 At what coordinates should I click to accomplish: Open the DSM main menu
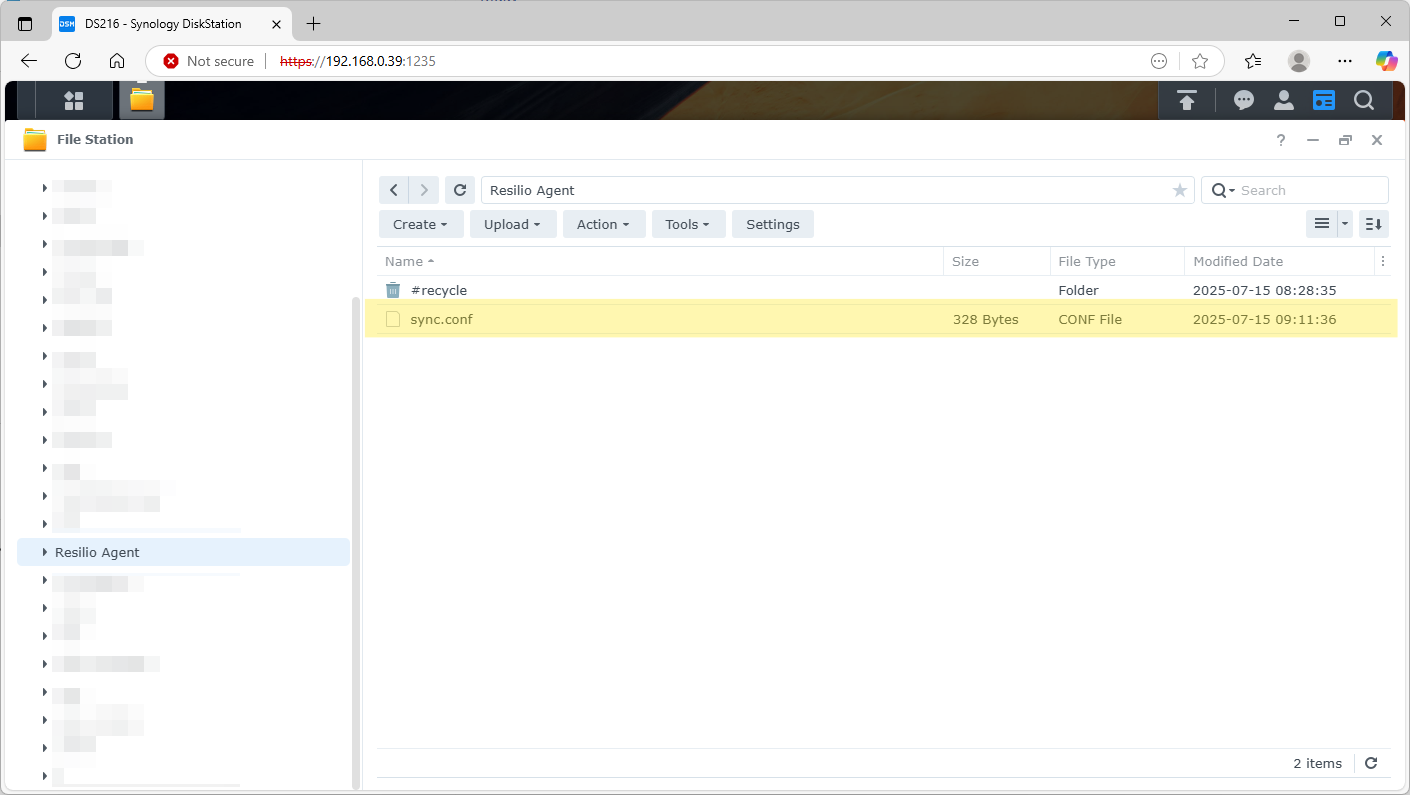[x=73, y=100]
